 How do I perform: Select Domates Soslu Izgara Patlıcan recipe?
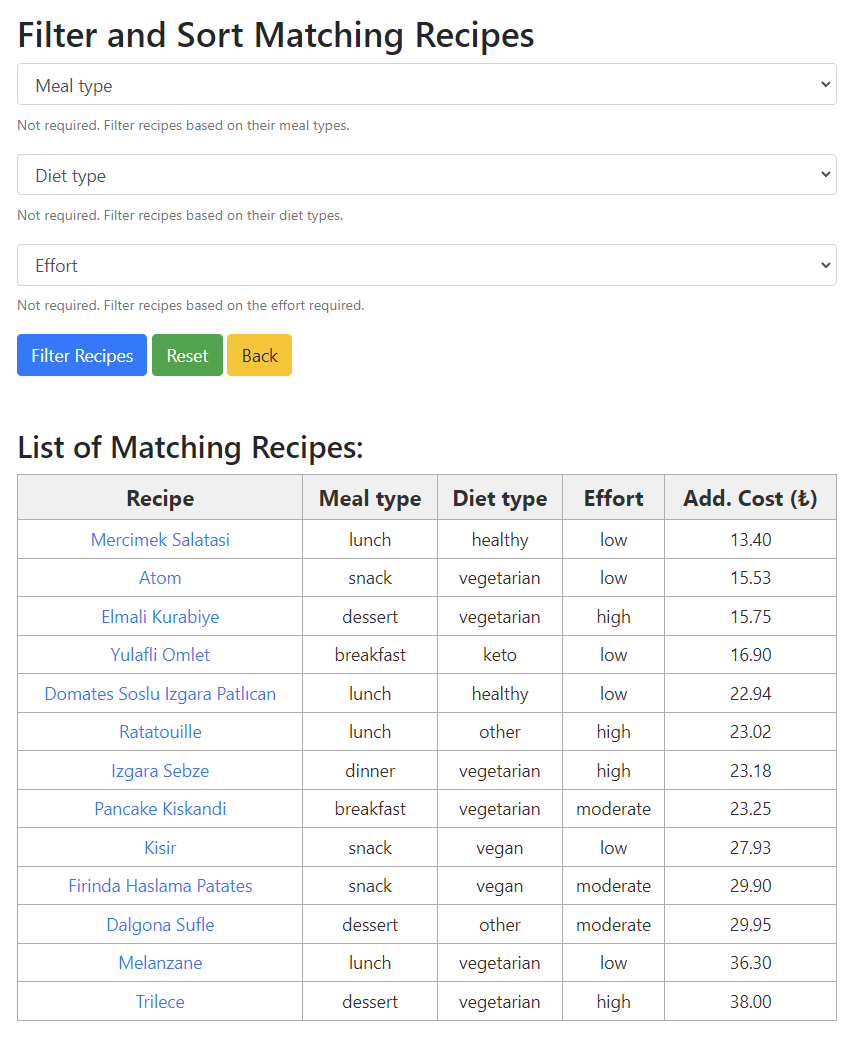coord(160,693)
